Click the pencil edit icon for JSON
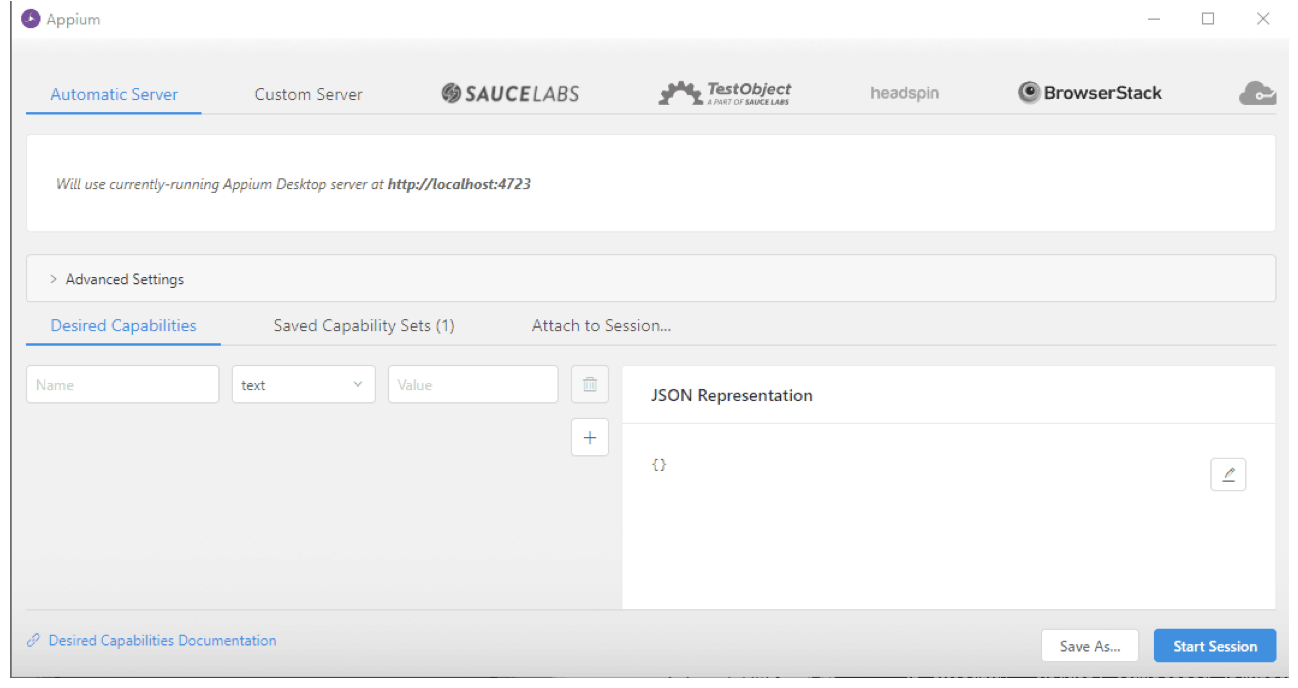 tap(1228, 475)
